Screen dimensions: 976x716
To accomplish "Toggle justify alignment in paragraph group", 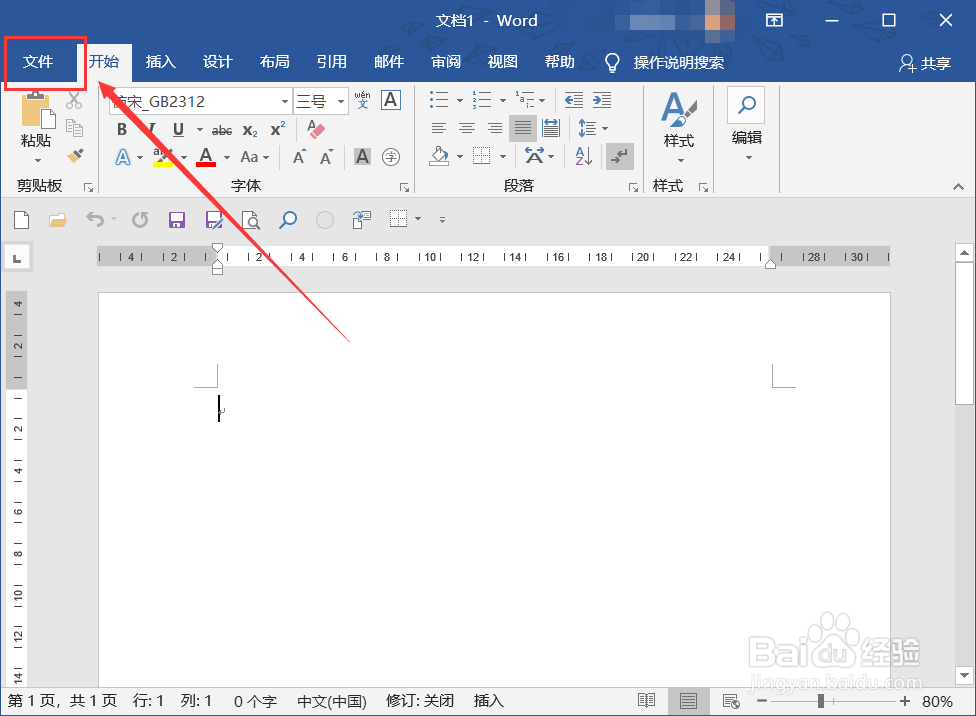I will point(521,128).
